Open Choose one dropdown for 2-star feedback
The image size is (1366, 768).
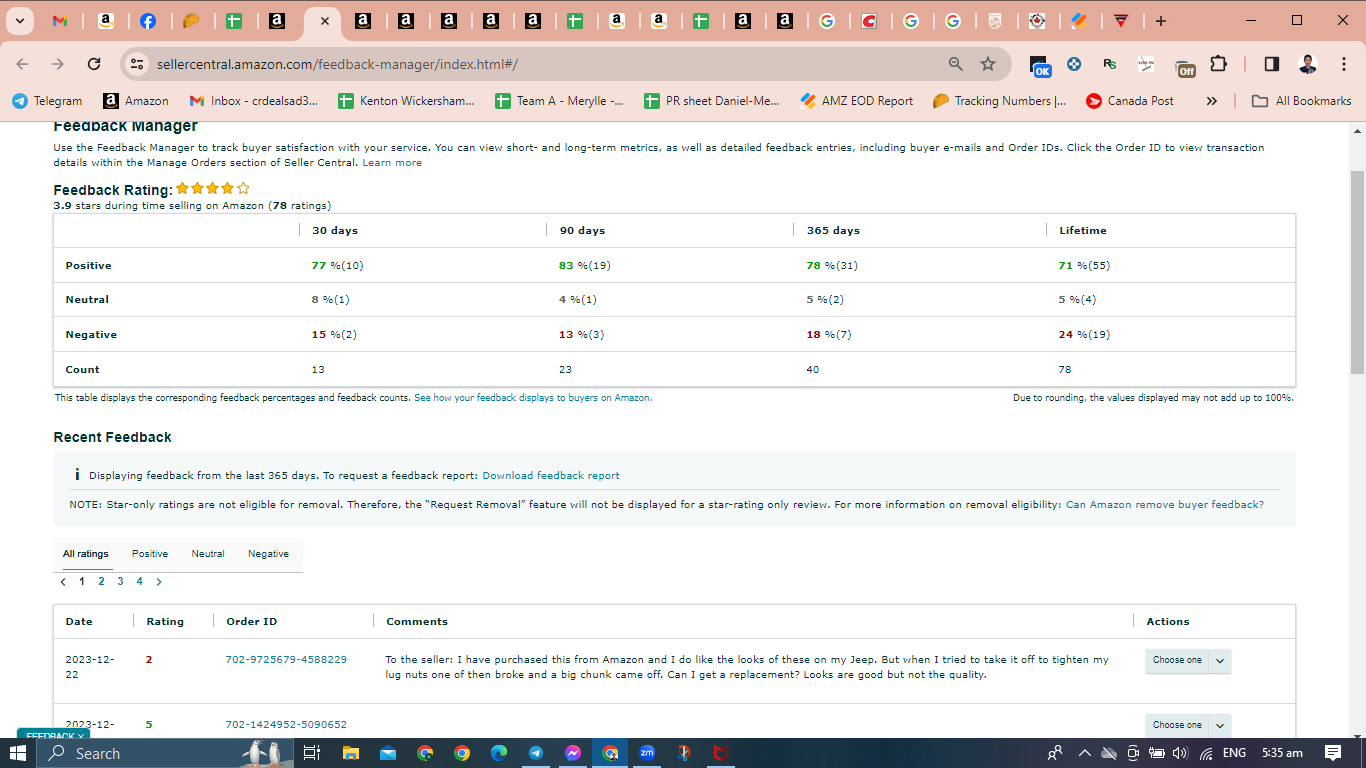[1188, 660]
